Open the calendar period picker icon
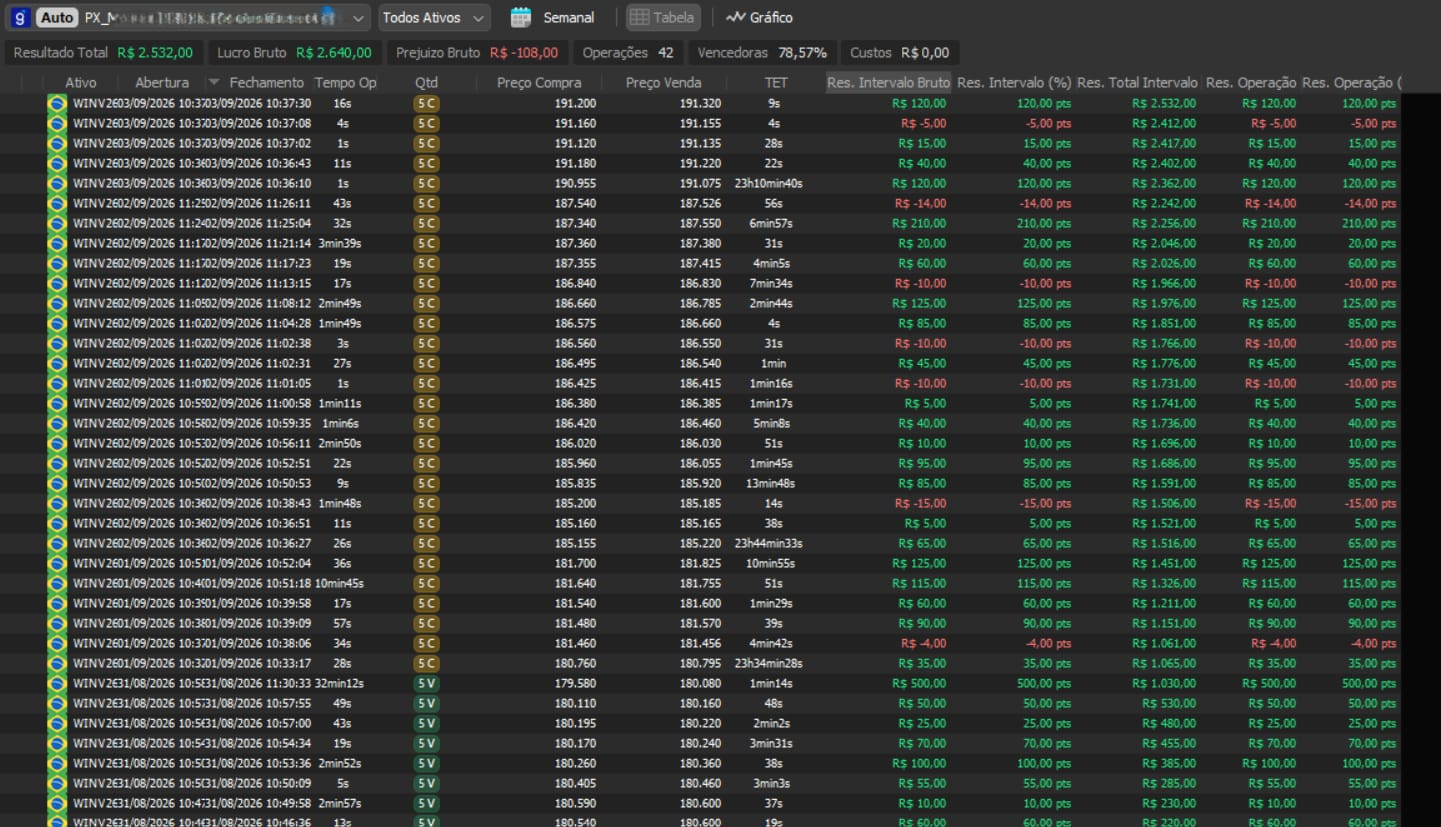 (520, 17)
